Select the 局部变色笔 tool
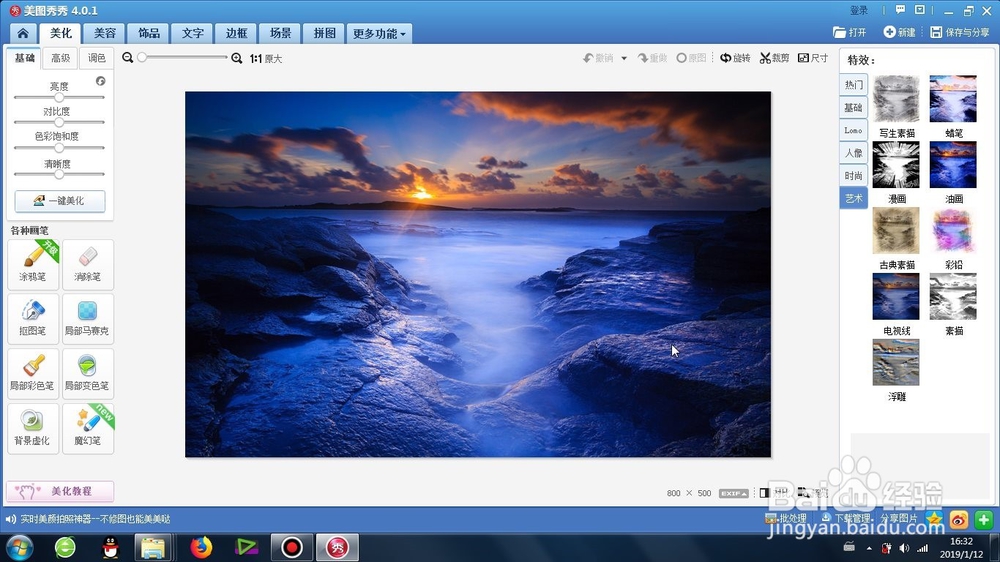The height and width of the screenshot is (562, 1000). tap(88, 373)
